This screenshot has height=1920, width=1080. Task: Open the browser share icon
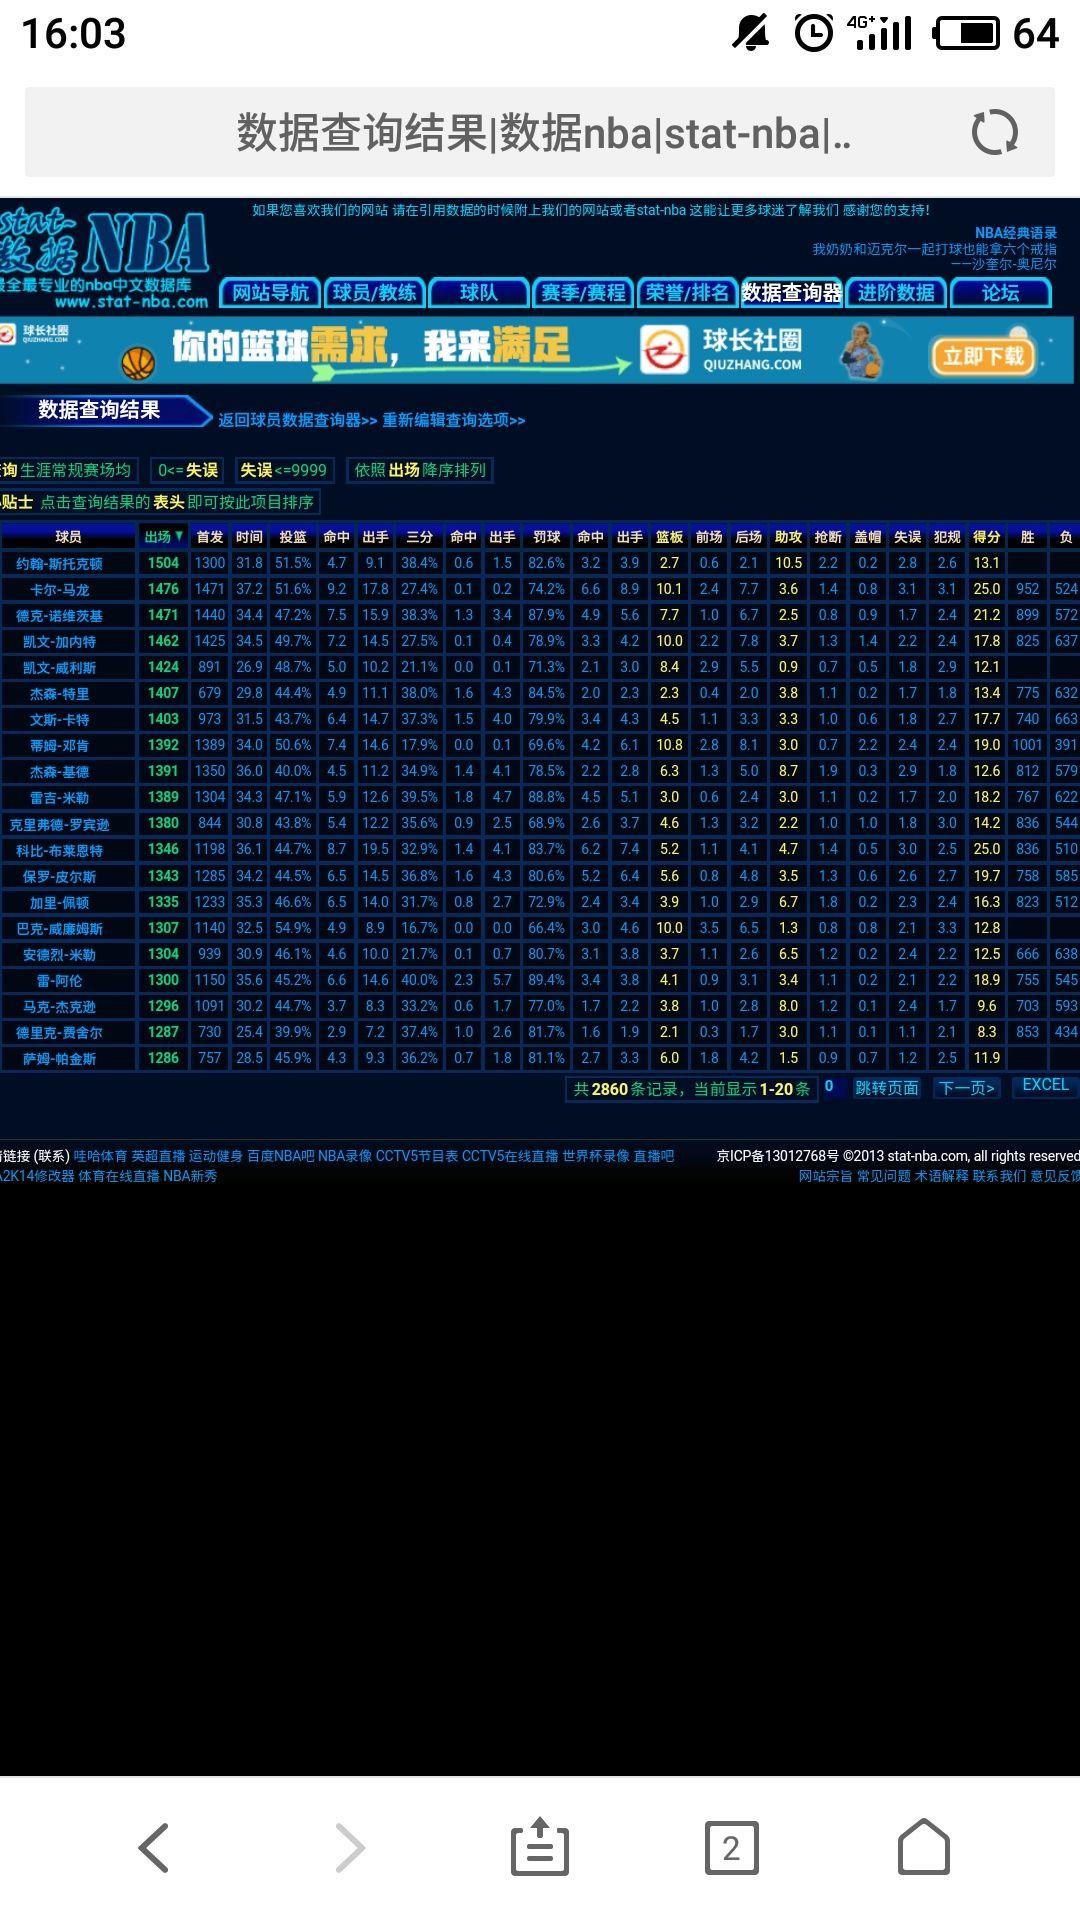click(540, 1846)
